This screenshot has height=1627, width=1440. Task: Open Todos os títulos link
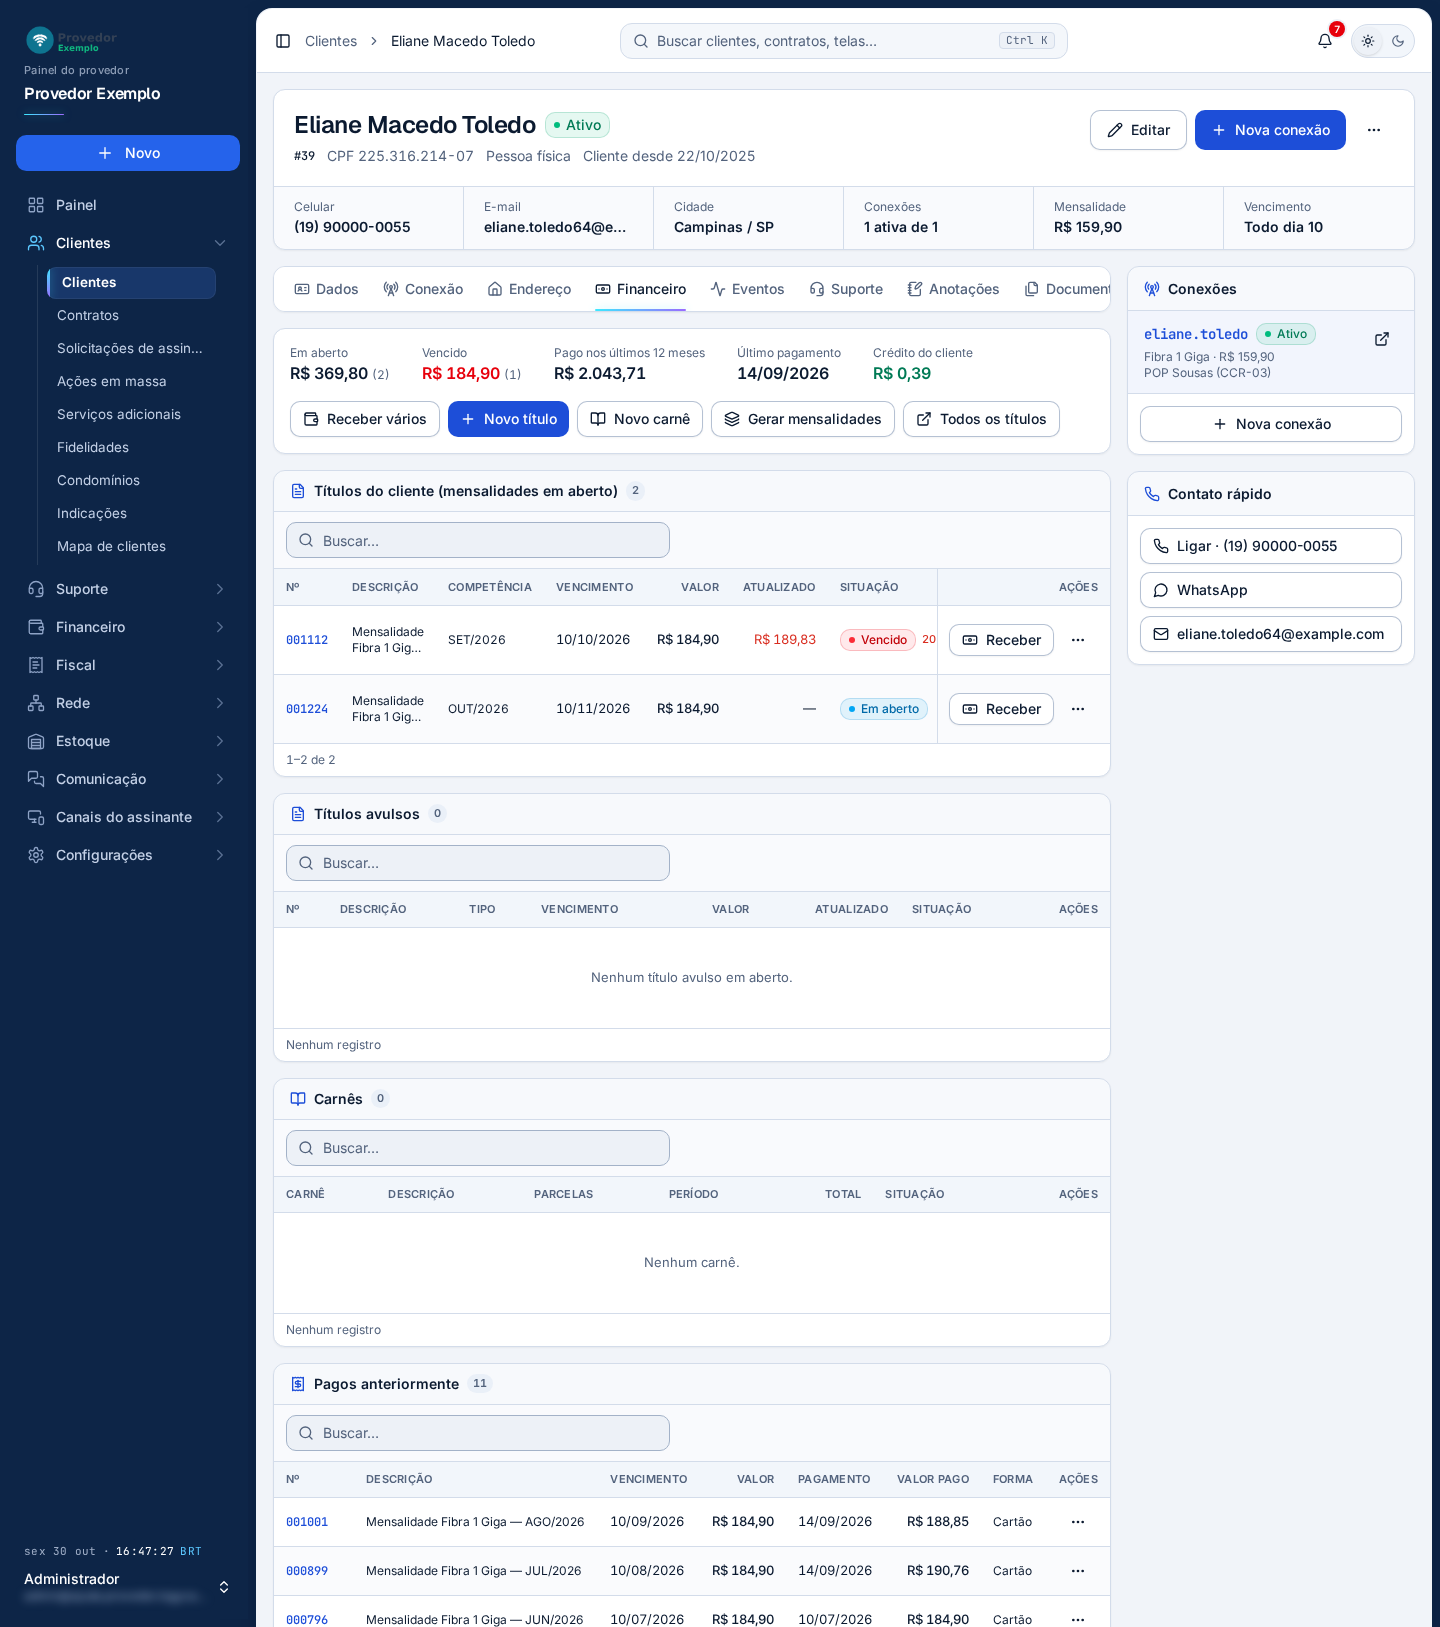(x=981, y=419)
